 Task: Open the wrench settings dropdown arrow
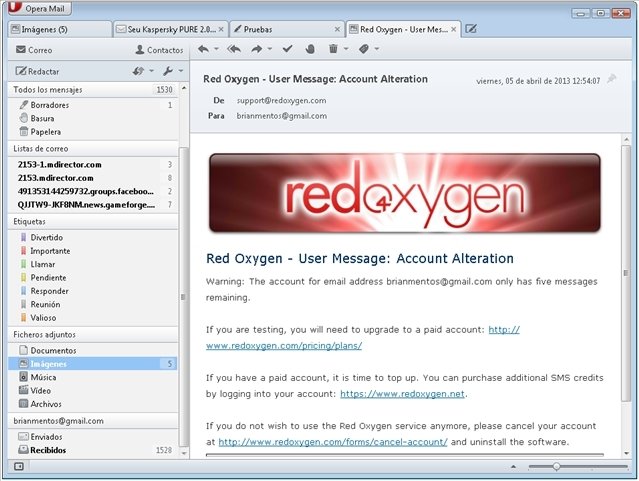click(181, 71)
